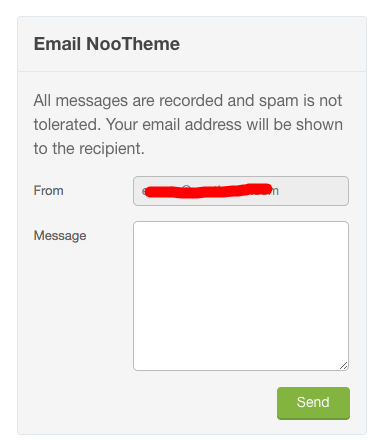Viewport: 387px width, 445px height.
Task: Click 'All messages are recorded' text line
Action: coord(128,100)
